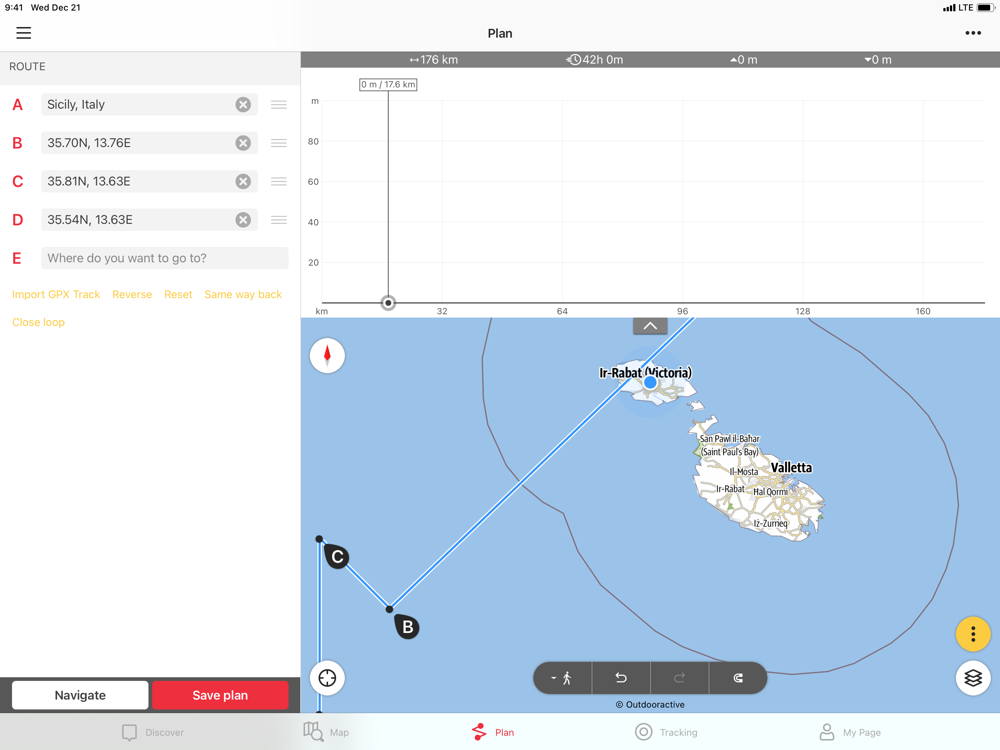Click Import GPX Track link
This screenshot has height=750, width=1000.
[56, 294]
